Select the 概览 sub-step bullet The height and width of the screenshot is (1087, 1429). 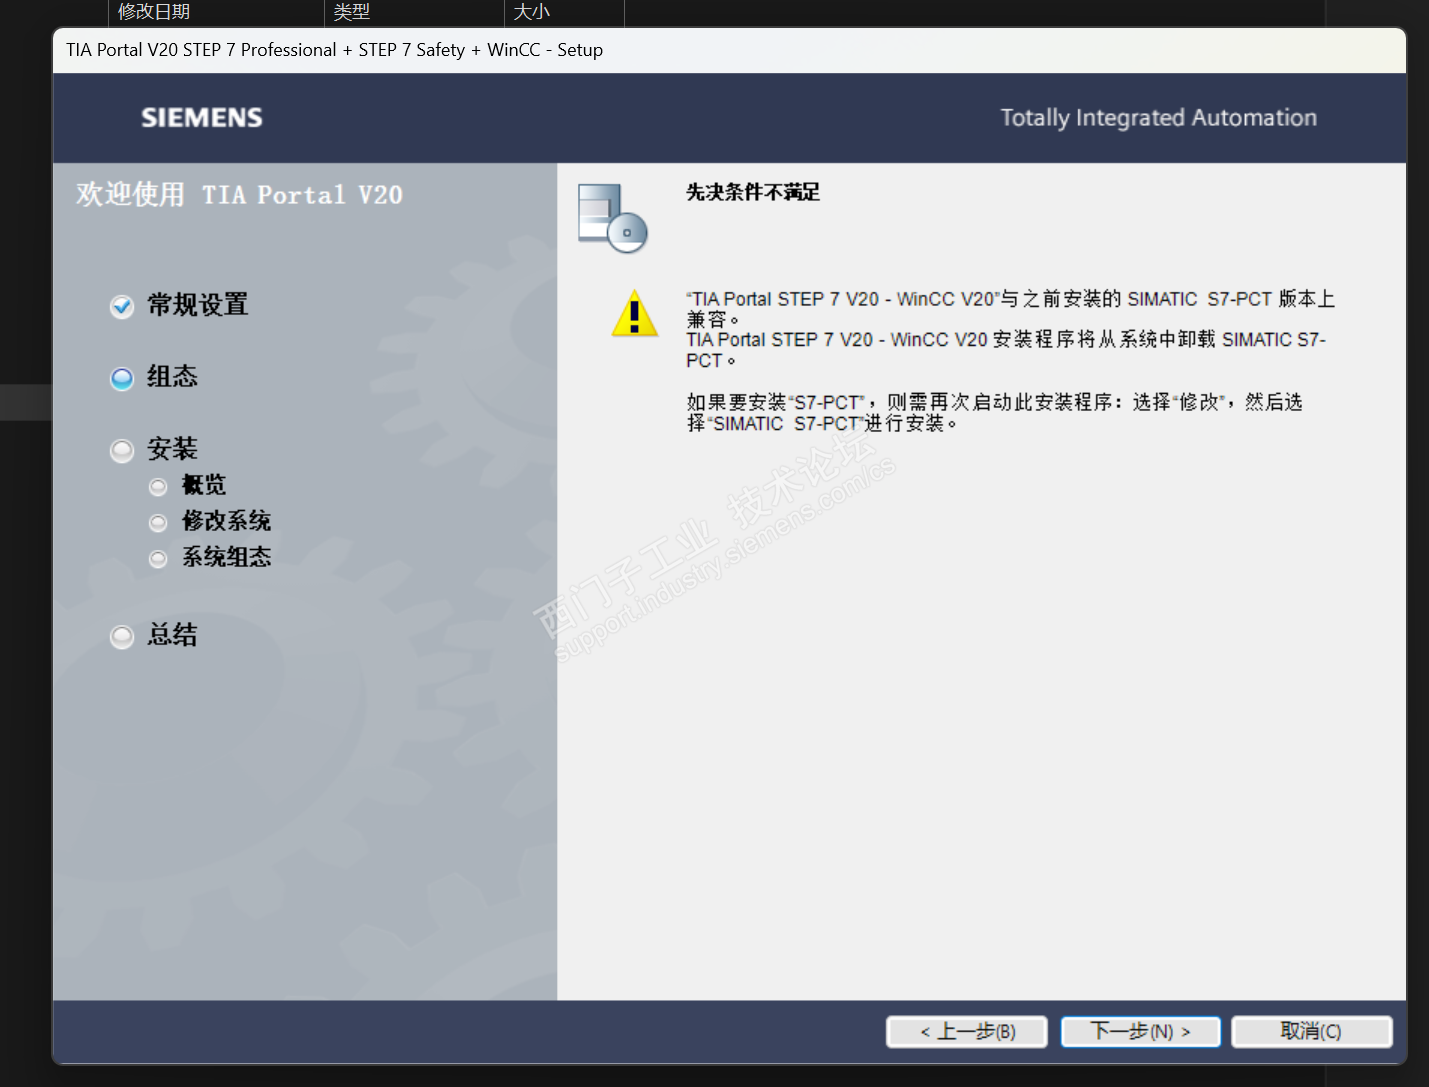click(x=158, y=487)
